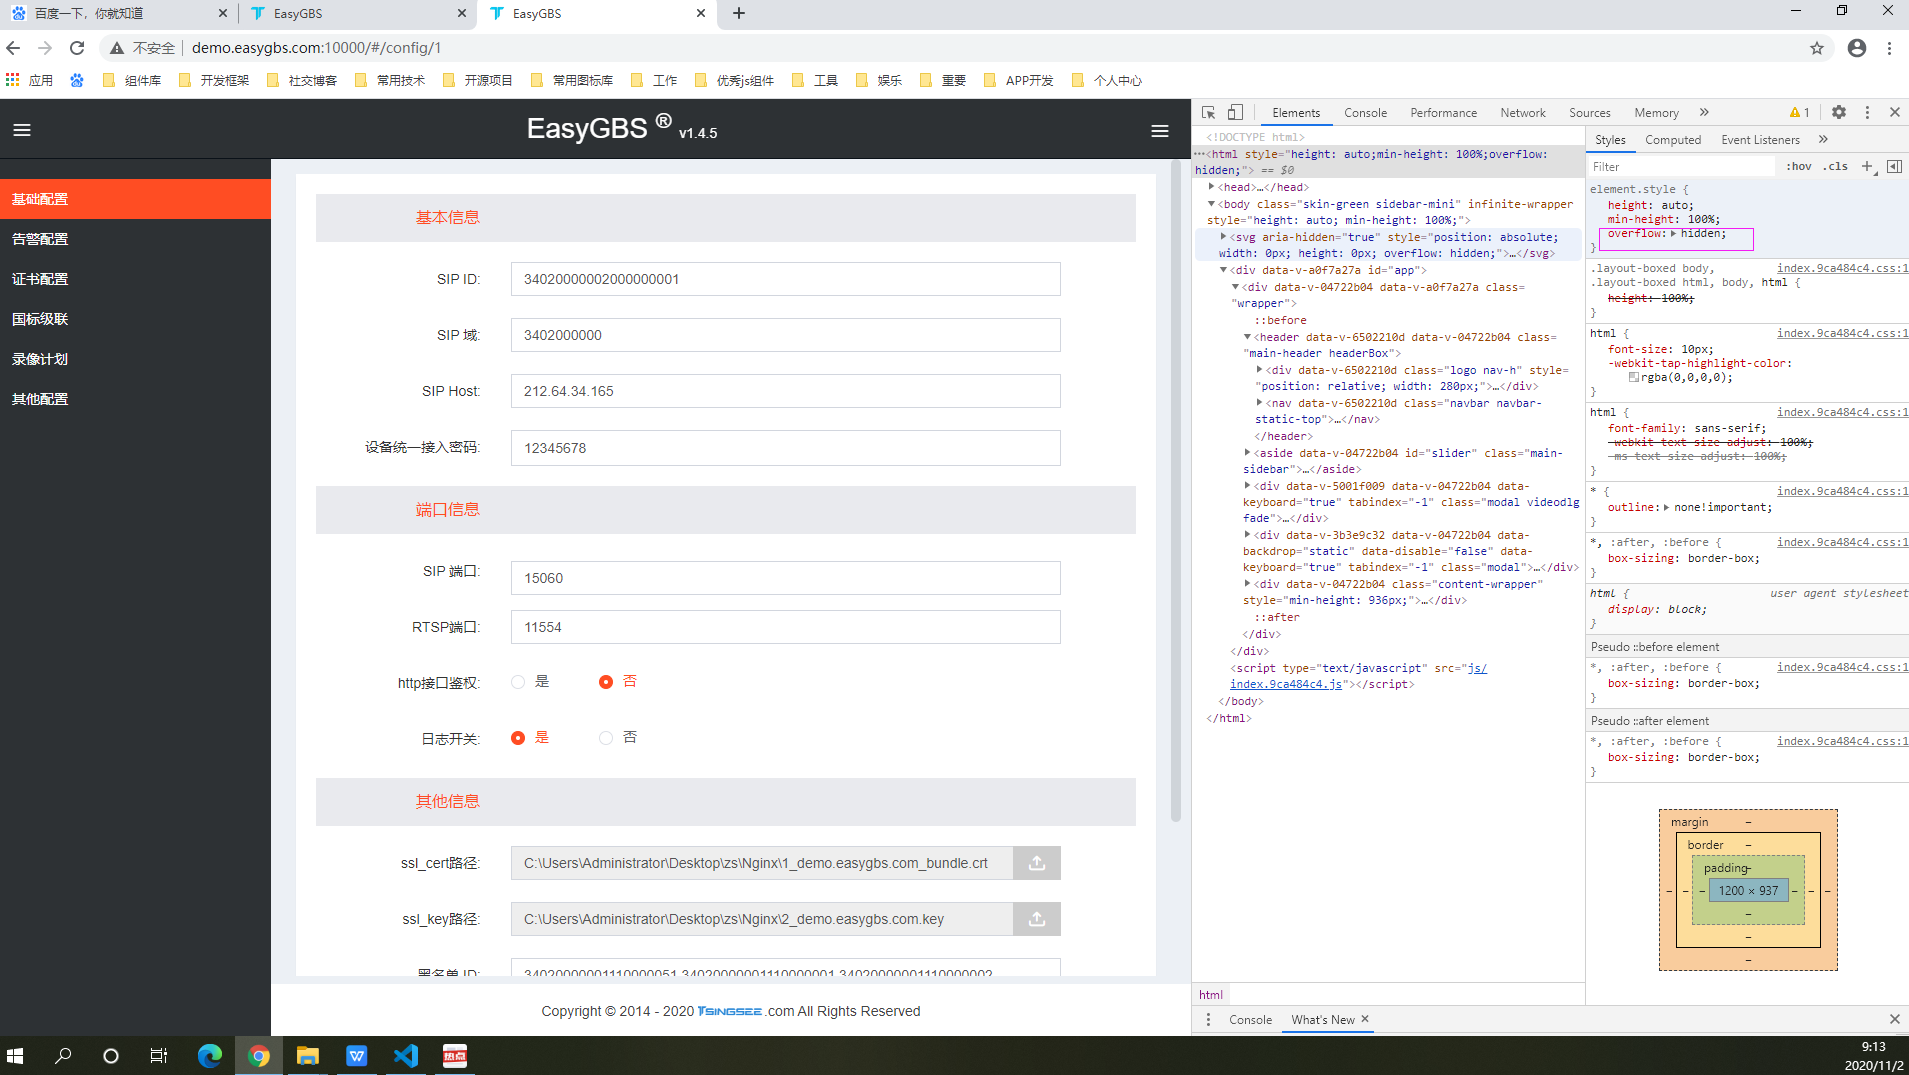The height and width of the screenshot is (1075, 1909).
Task: Toggle DevTools device toolbar icon
Action: [1236, 112]
